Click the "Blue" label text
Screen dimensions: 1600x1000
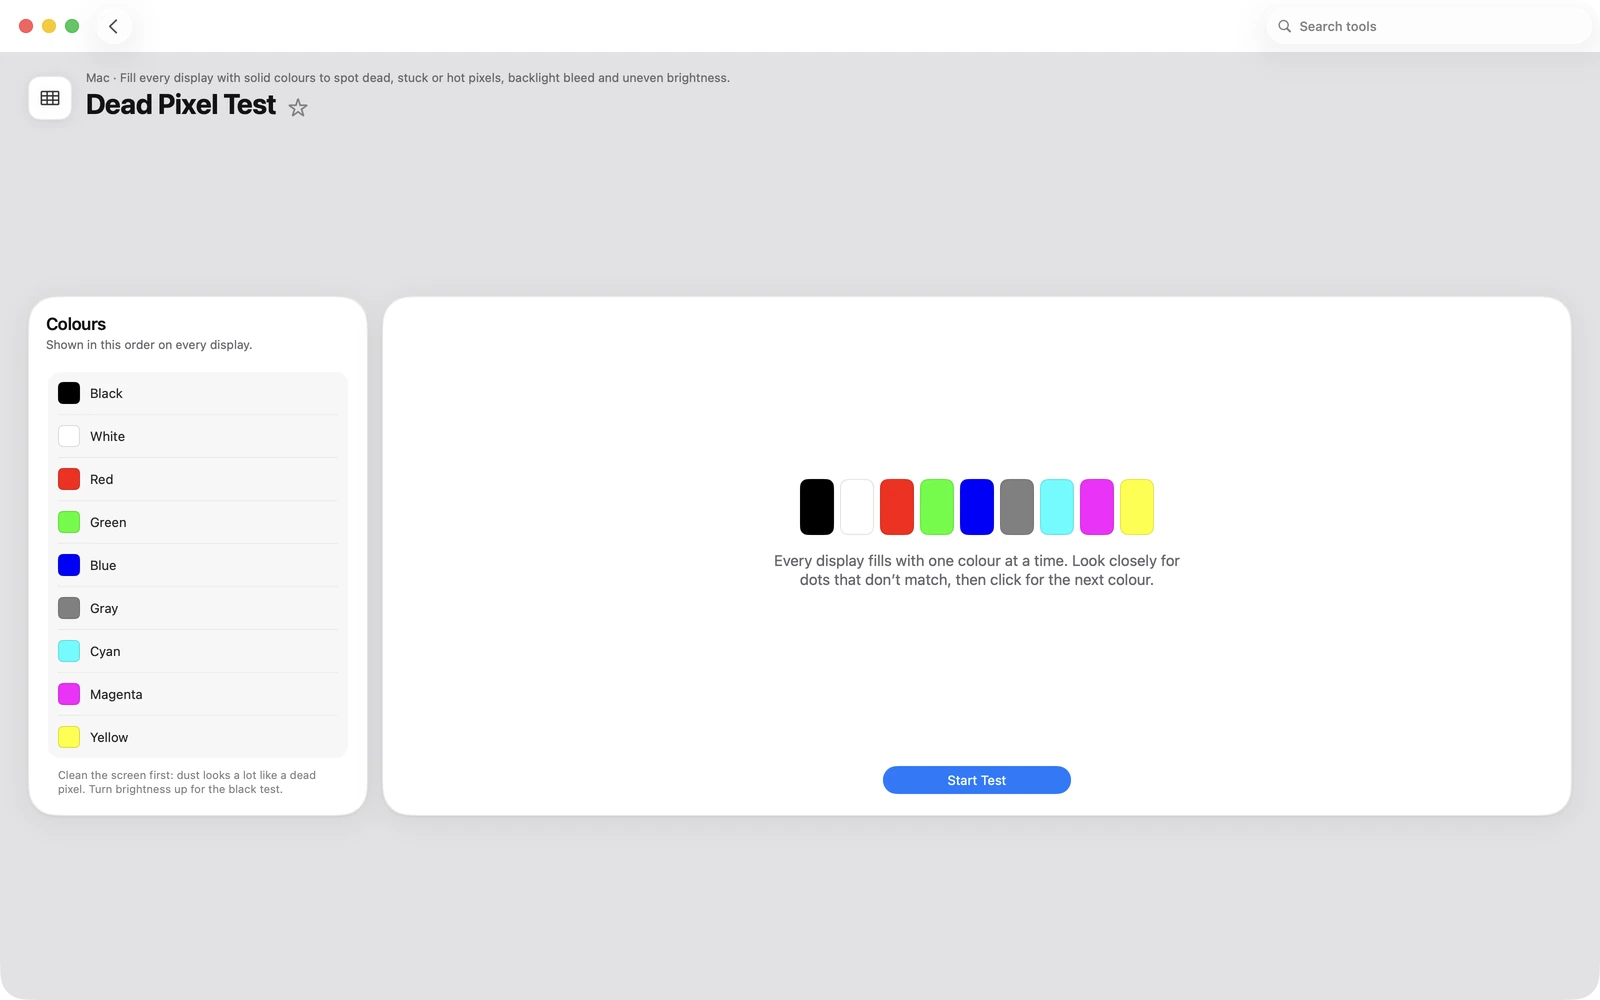pos(103,565)
